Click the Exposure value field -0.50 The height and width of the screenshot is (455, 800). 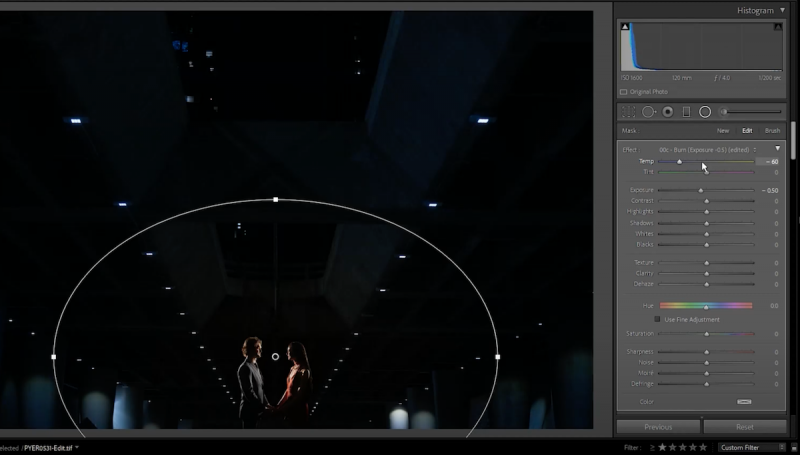pyautogui.click(x=769, y=190)
